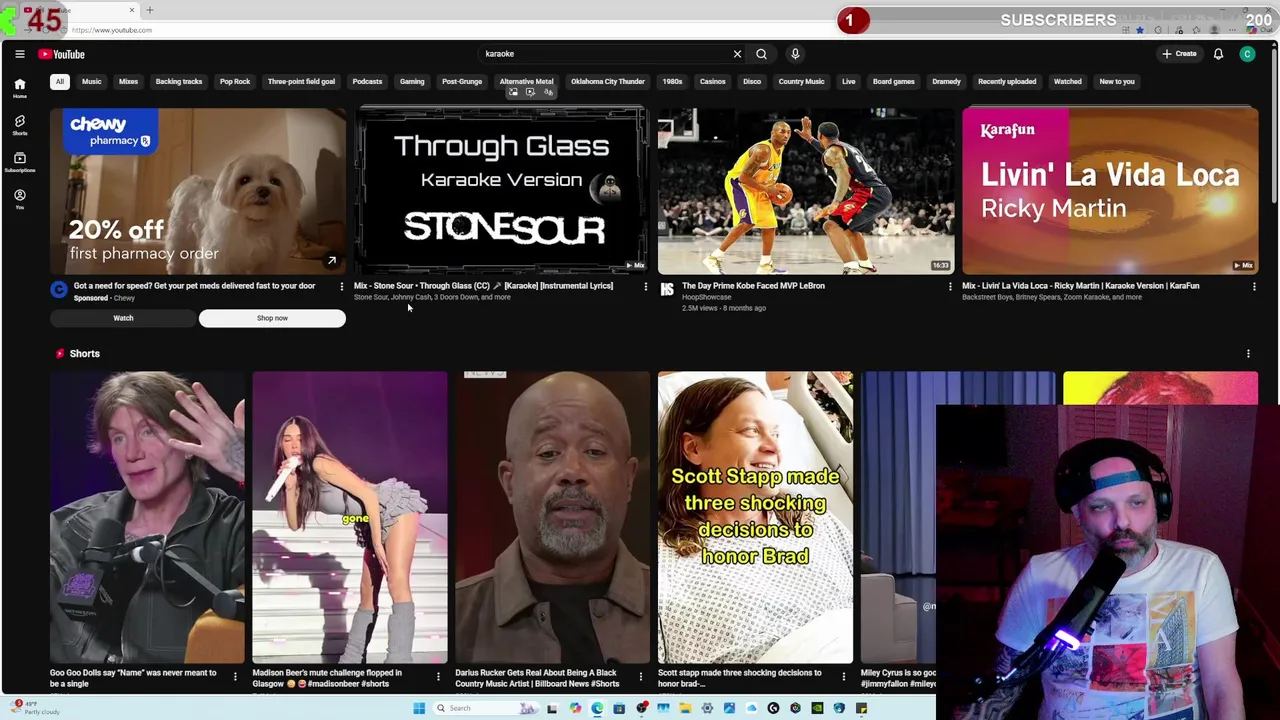Select the Disco filter chip
The image size is (1280, 720).
pyautogui.click(x=752, y=82)
